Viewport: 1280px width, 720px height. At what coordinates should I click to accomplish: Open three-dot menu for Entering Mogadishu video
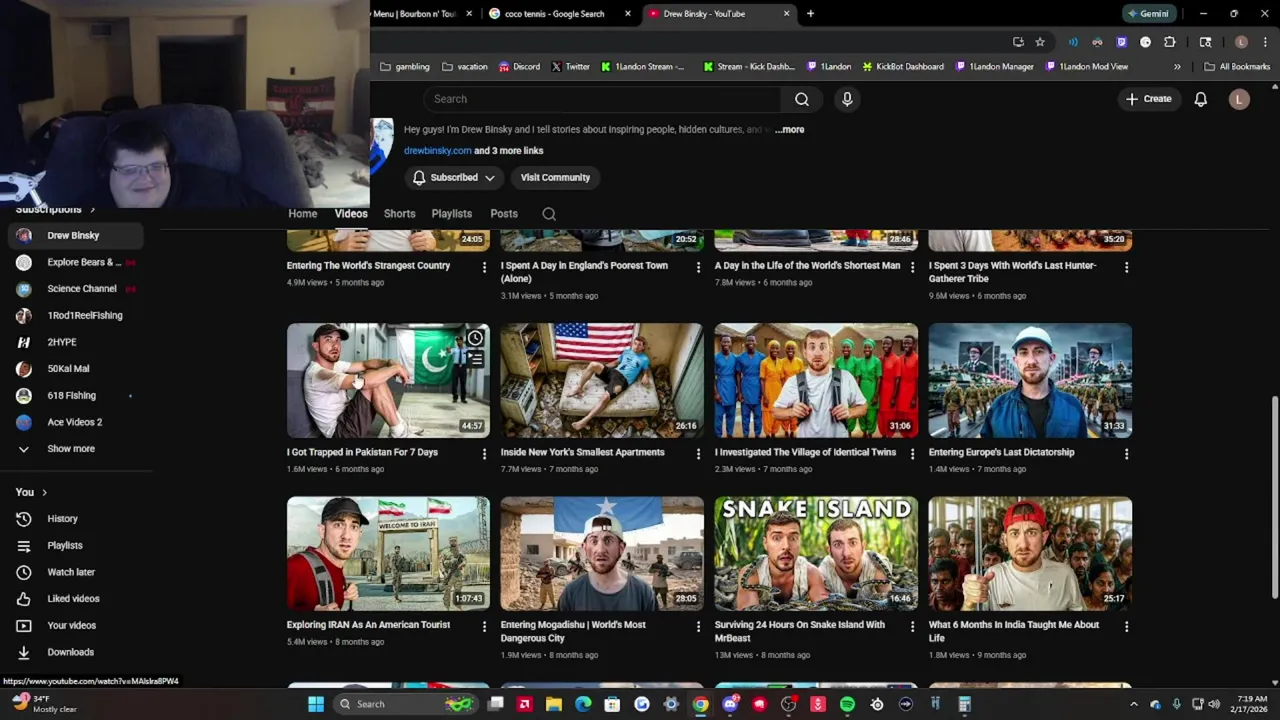coord(698,626)
